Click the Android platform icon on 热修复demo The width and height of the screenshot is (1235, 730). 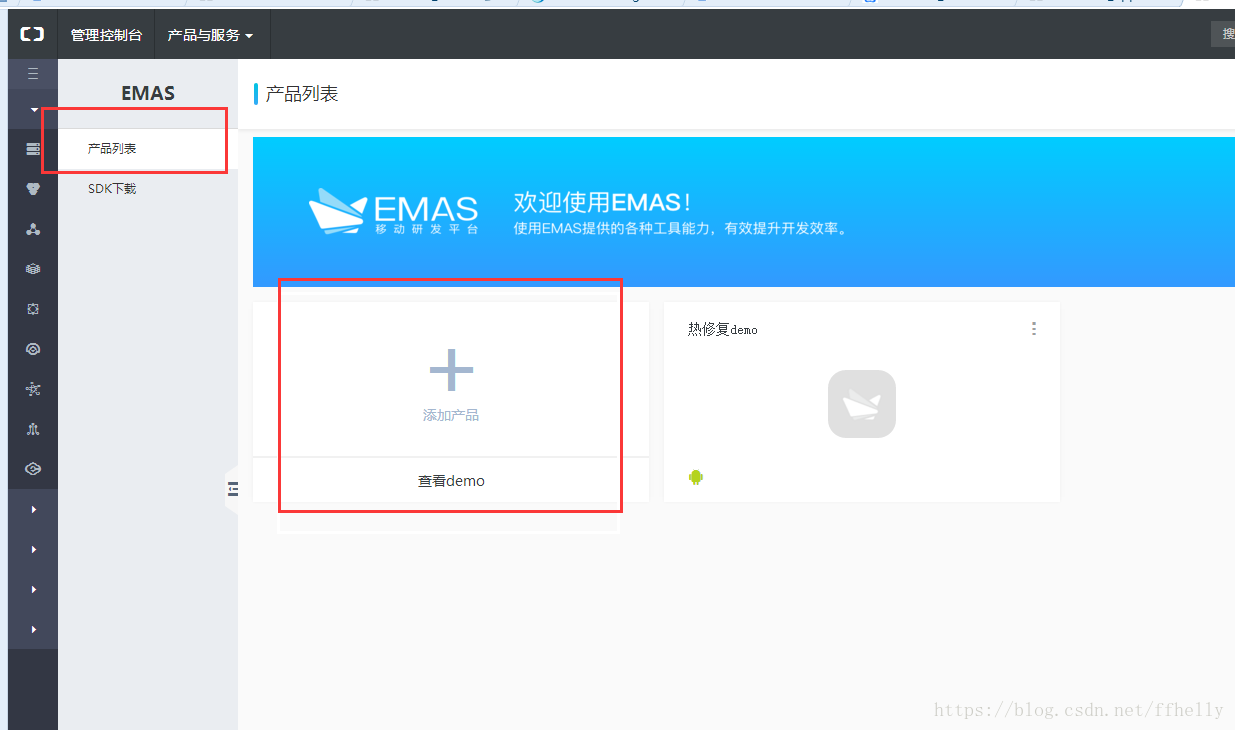tap(696, 477)
